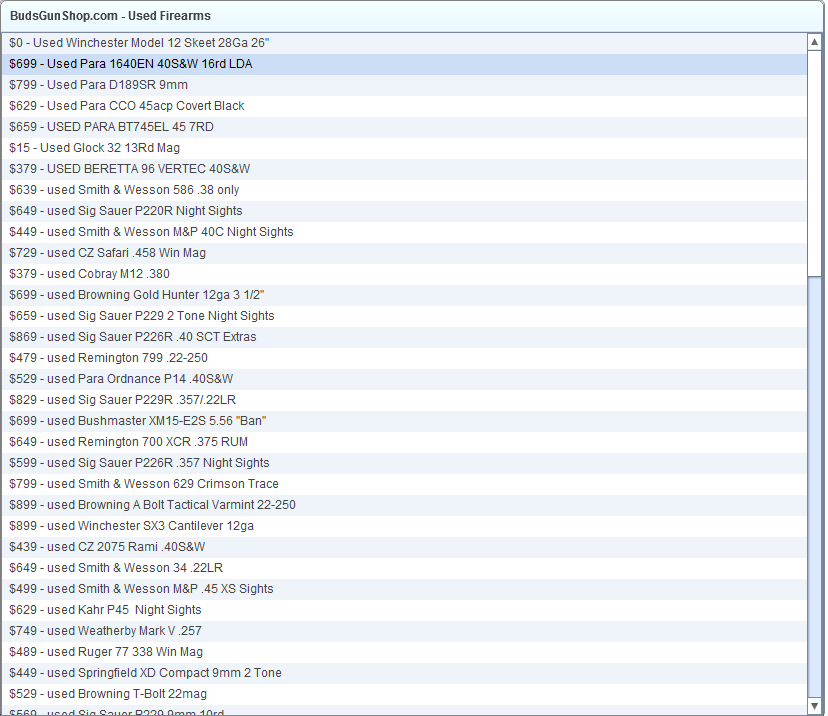The width and height of the screenshot is (828, 716).
Task: Select used Sig Sauer P220R Night Sights
Action: (x=404, y=211)
